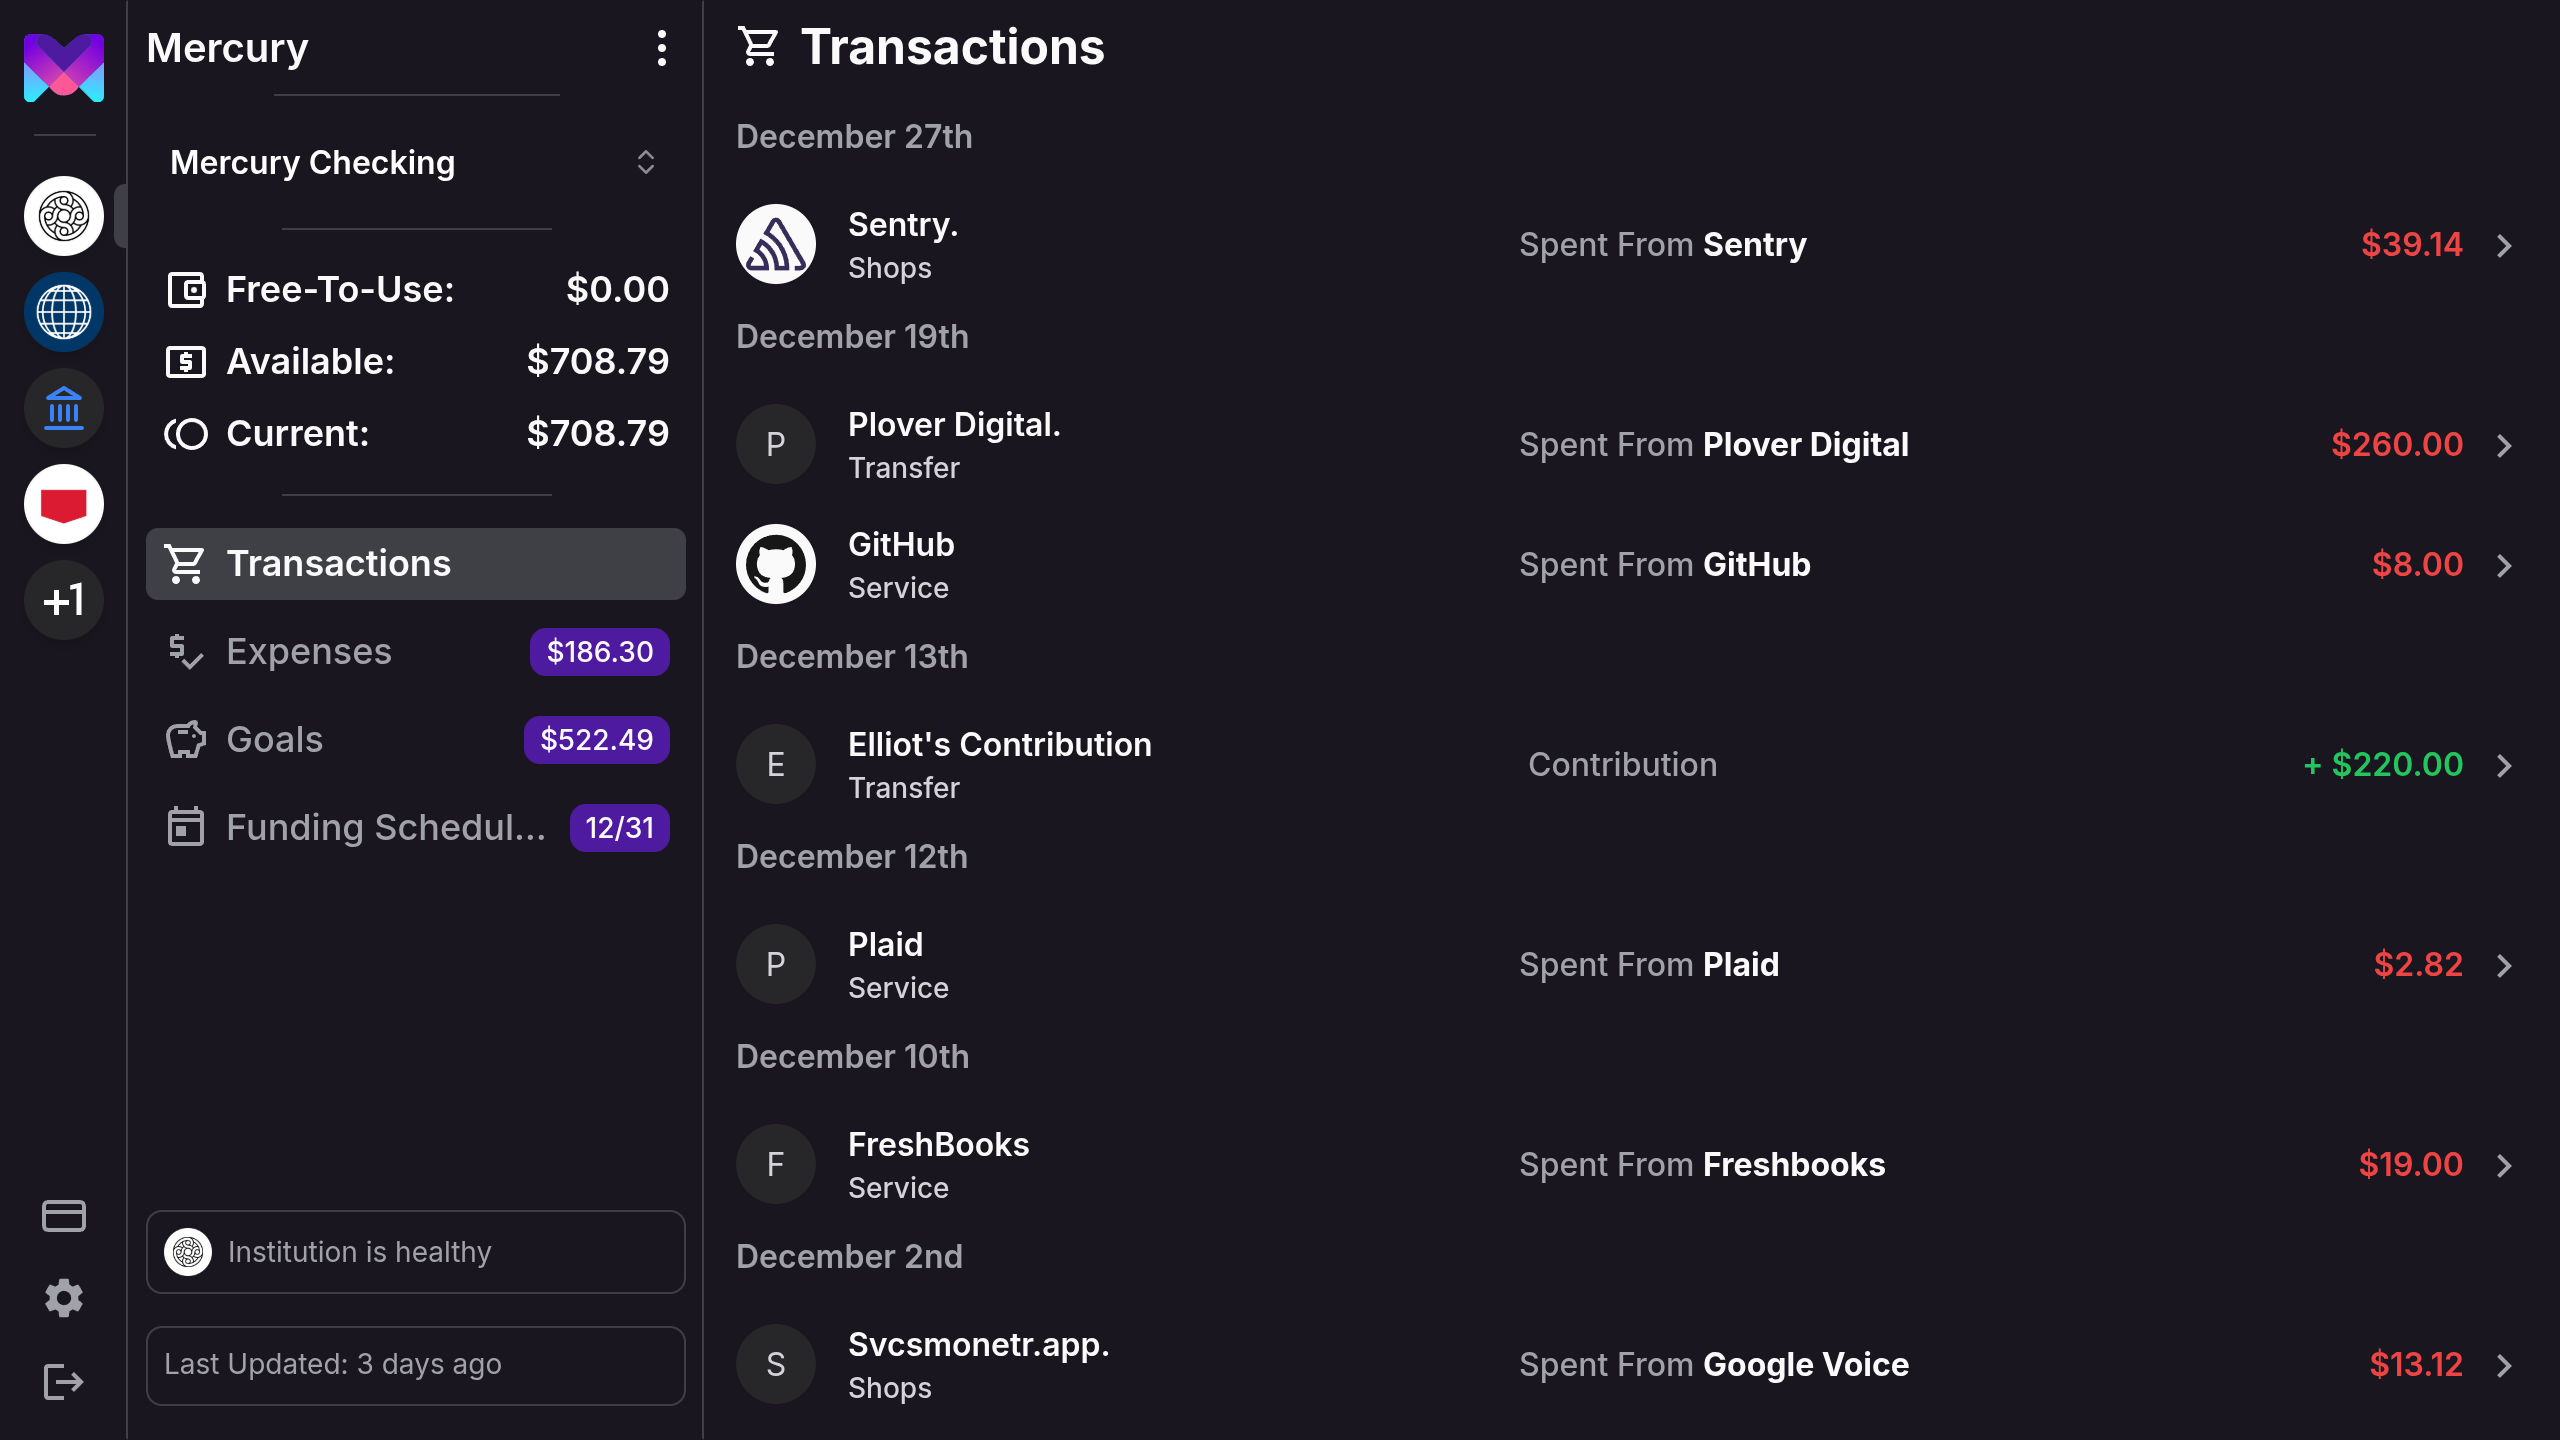Image resolution: width=2560 pixels, height=1440 pixels.
Task: Select the red shield bank icon
Action: [x=63, y=504]
